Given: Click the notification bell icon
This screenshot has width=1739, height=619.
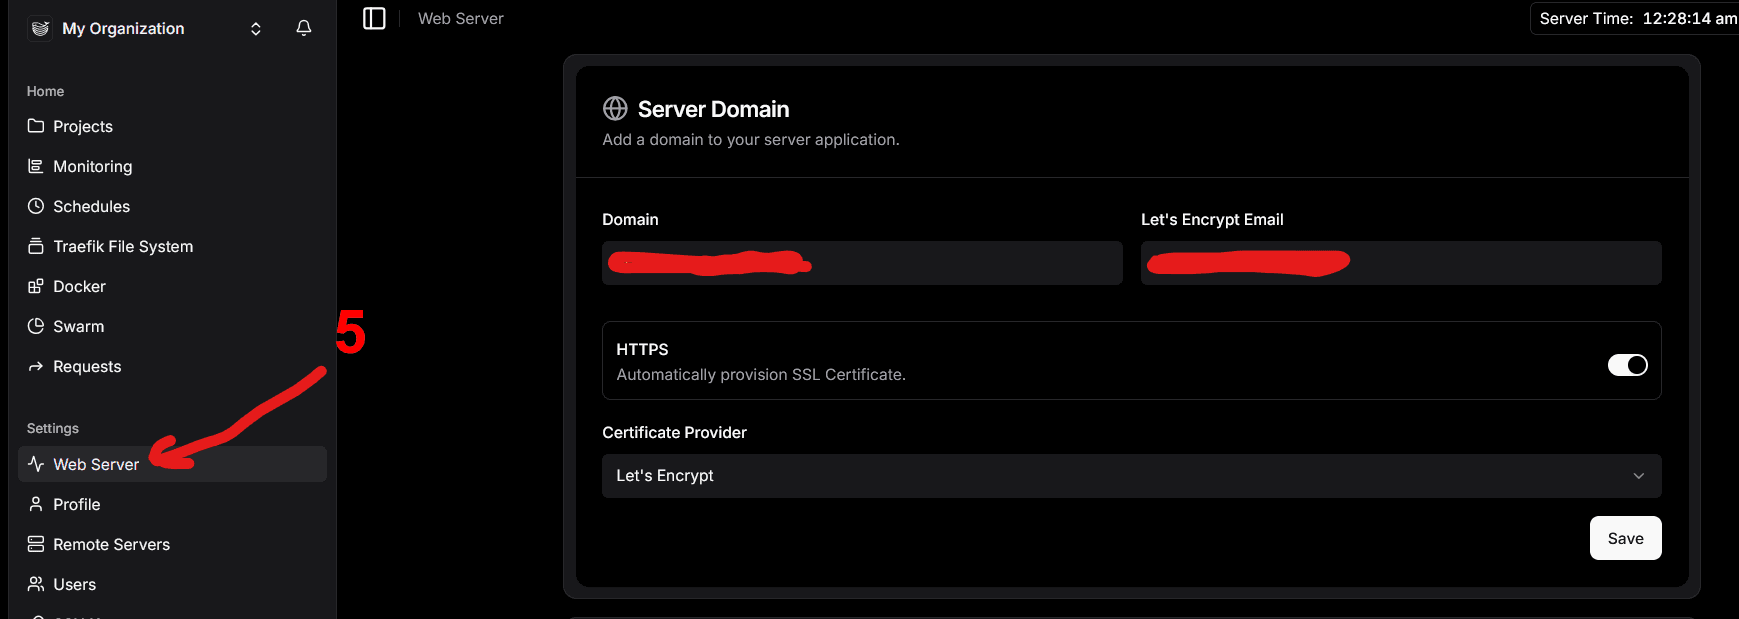Looking at the screenshot, I should point(304,28).
